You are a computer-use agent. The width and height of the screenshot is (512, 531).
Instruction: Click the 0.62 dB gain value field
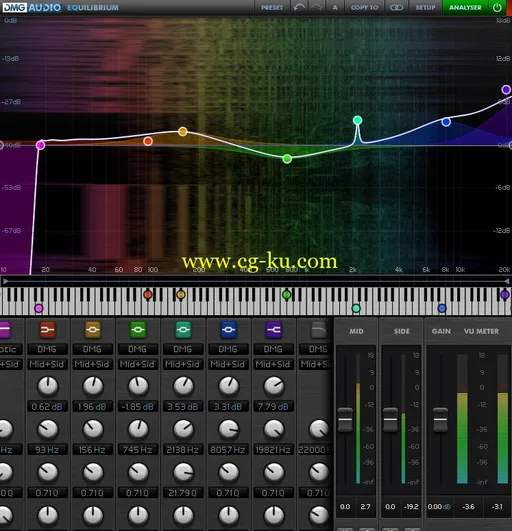[x=47, y=406]
